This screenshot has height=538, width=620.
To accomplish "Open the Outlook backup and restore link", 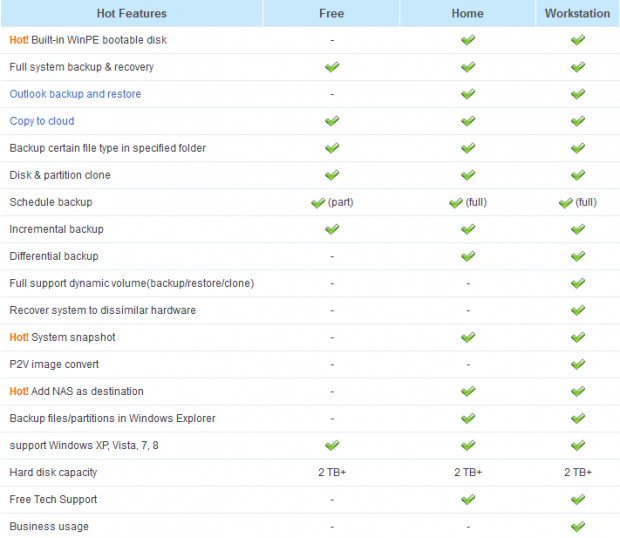I will pos(75,94).
